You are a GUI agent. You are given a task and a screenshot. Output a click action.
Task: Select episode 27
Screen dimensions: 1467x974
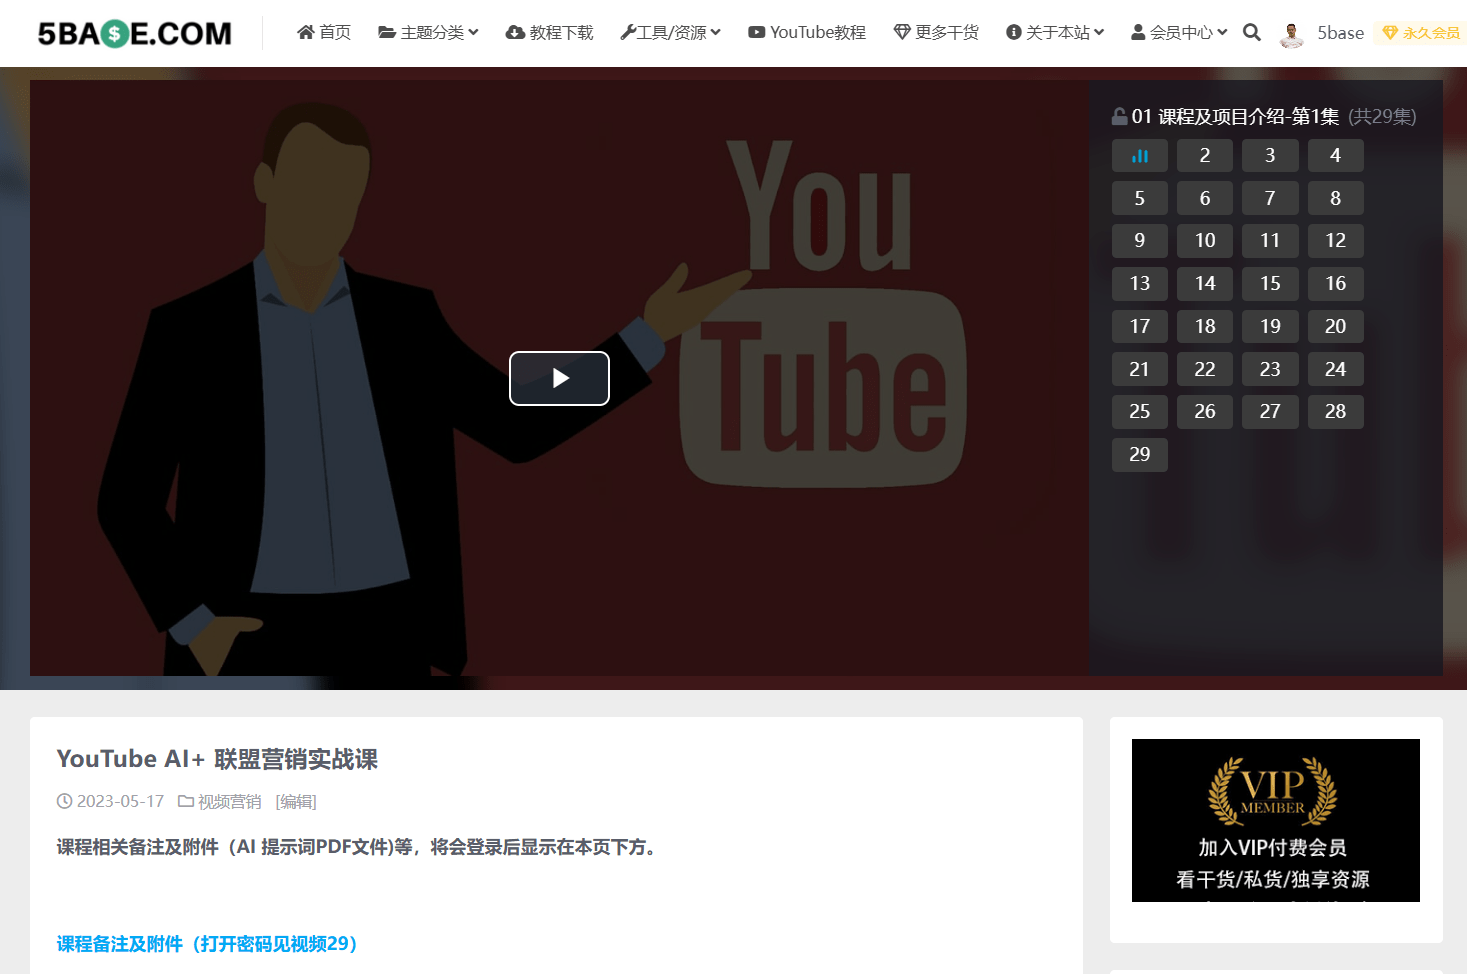coord(1270,412)
